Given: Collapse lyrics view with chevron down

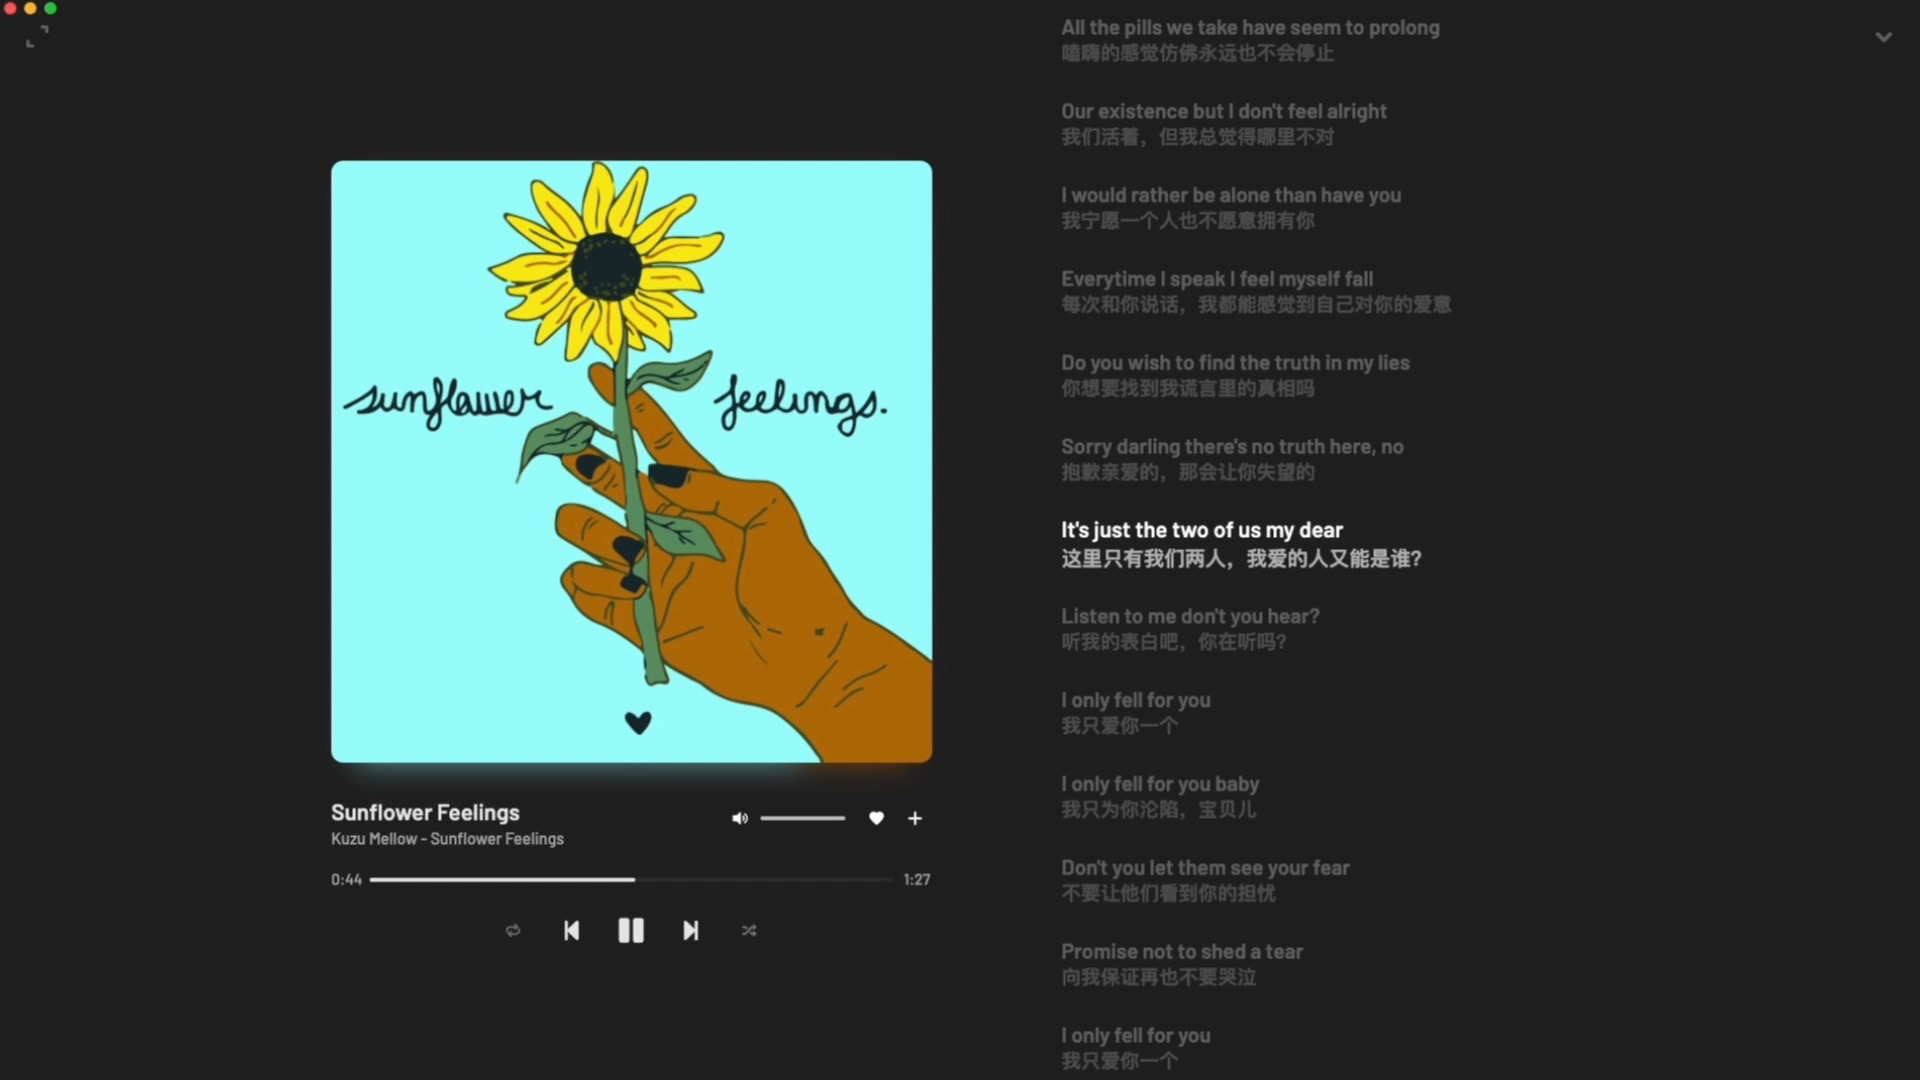Looking at the screenshot, I should pyautogui.click(x=1883, y=37).
